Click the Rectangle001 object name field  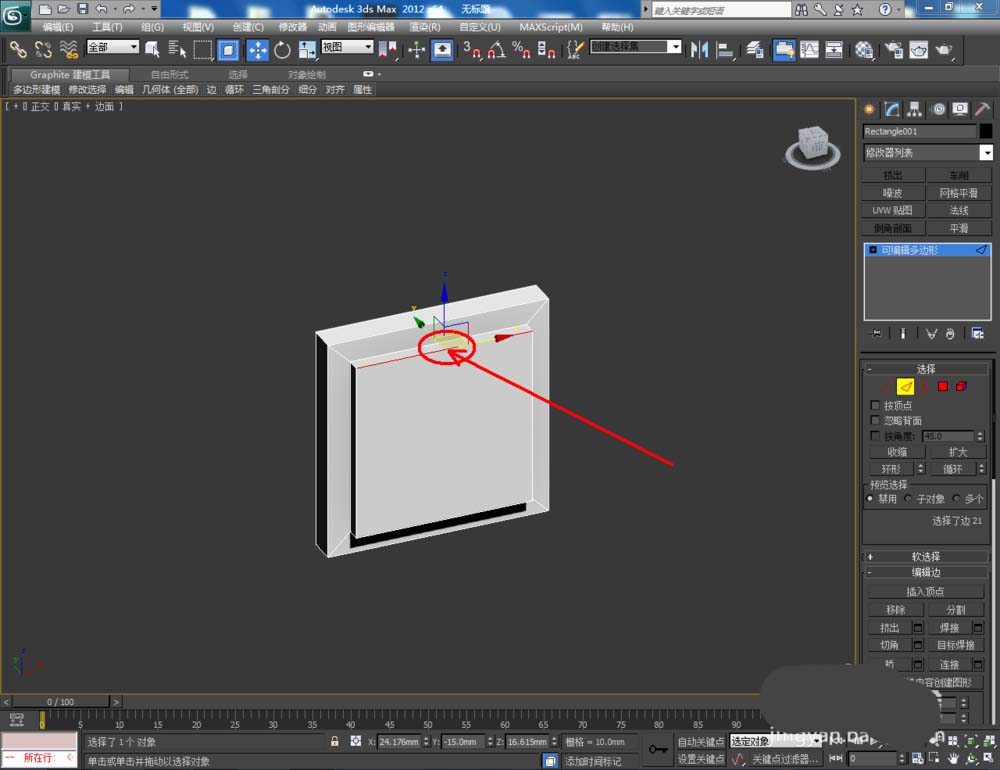(919, 131)
